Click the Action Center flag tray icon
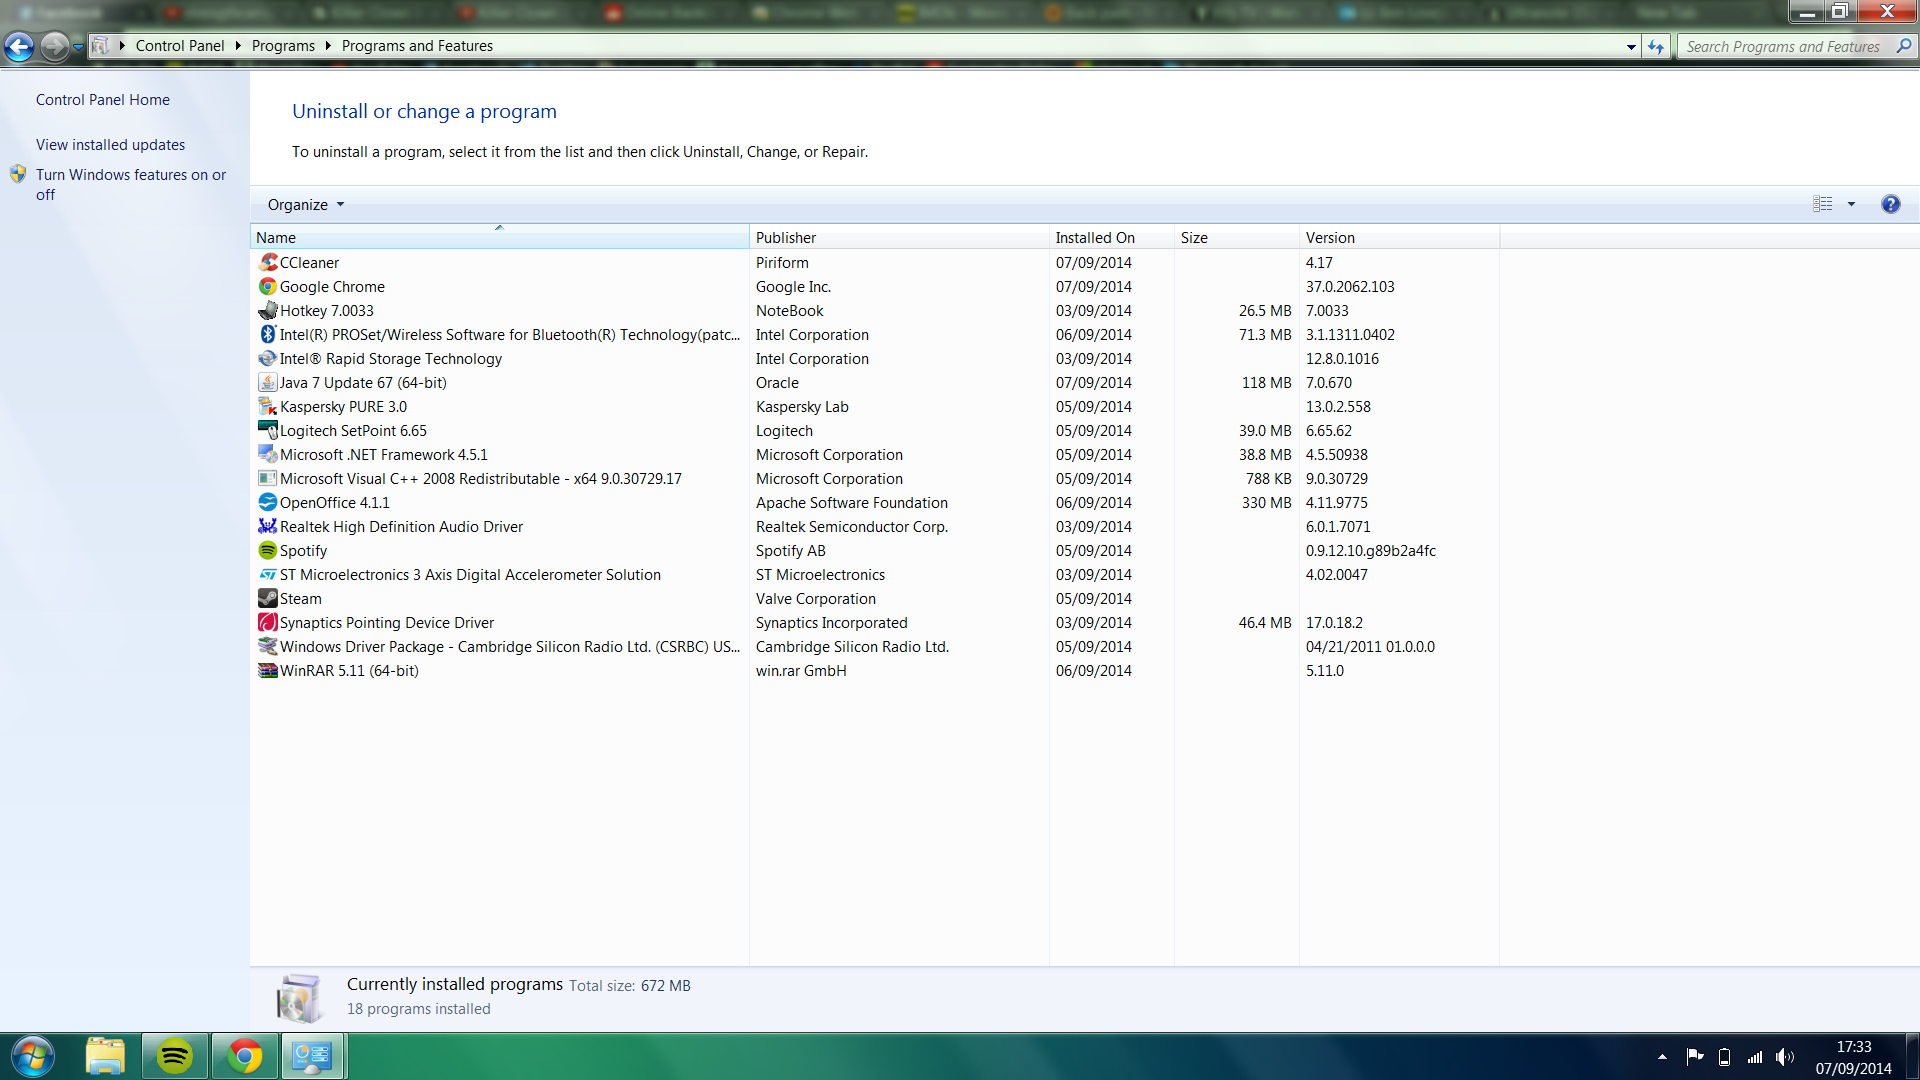This screenshot has height=1080, width=1920. coord(1694,1057)
